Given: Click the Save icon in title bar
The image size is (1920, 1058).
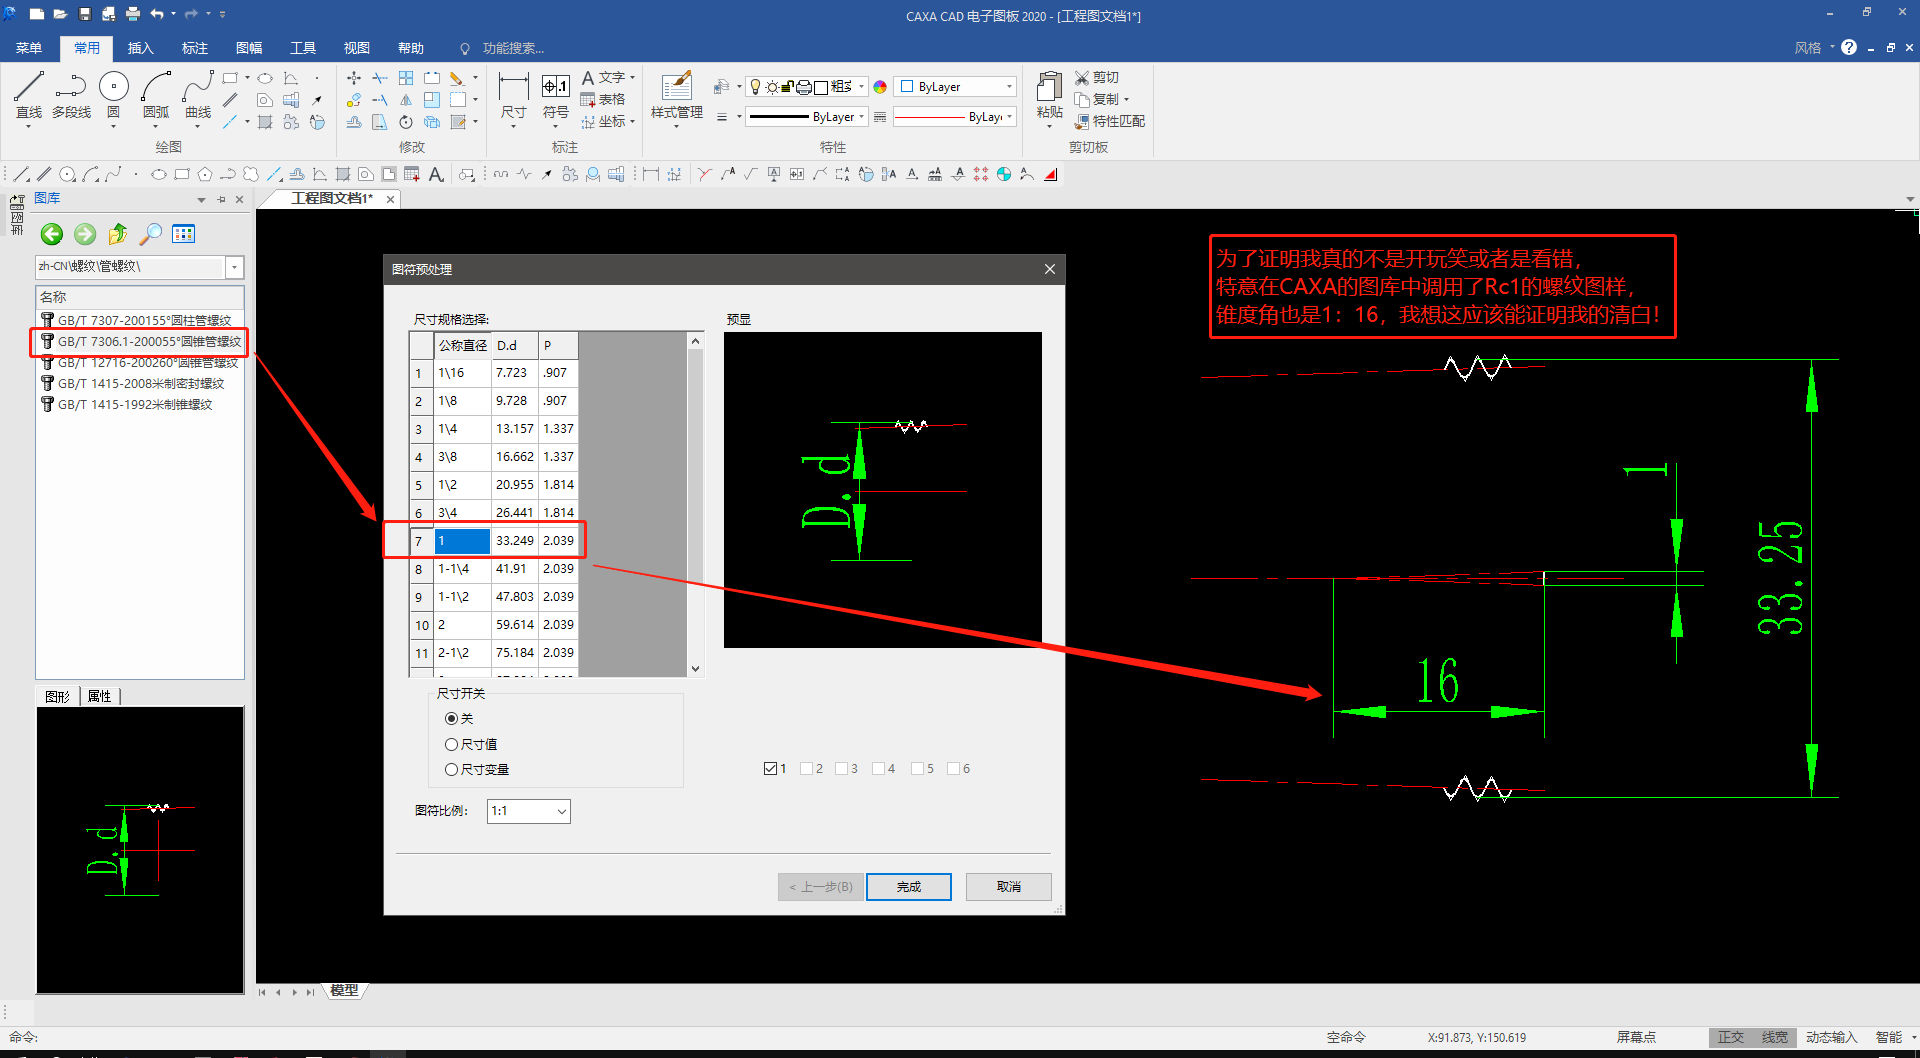Looking at the screenshot, I should (85, 14).
